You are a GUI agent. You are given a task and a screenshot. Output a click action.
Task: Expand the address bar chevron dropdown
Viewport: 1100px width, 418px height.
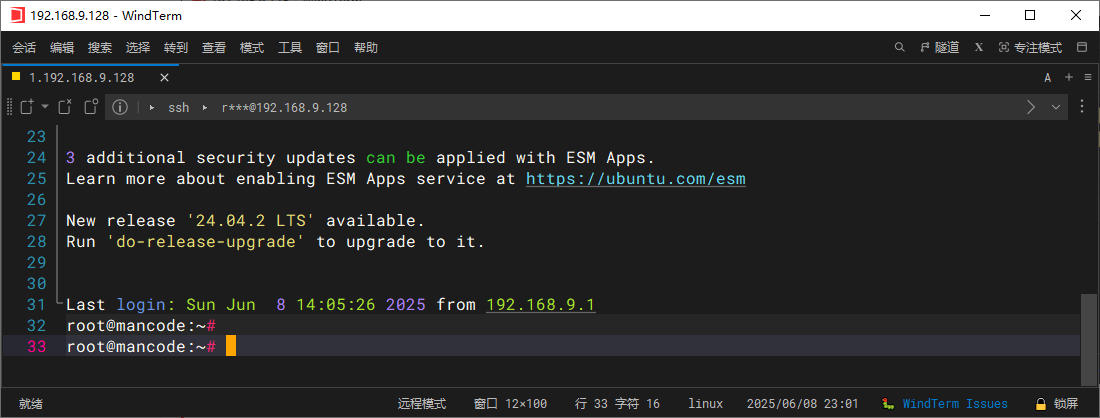tap(1056, 107)
